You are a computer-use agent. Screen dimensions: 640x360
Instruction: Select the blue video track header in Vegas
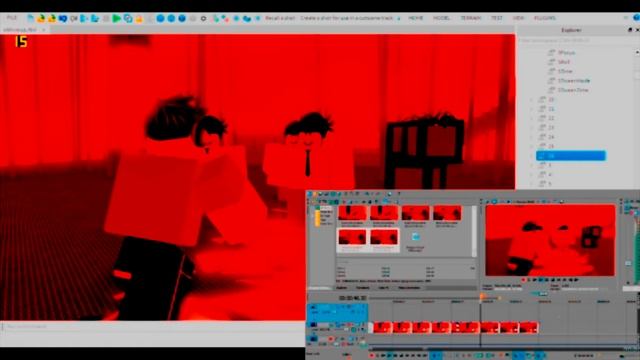click(x=338, y=312)
